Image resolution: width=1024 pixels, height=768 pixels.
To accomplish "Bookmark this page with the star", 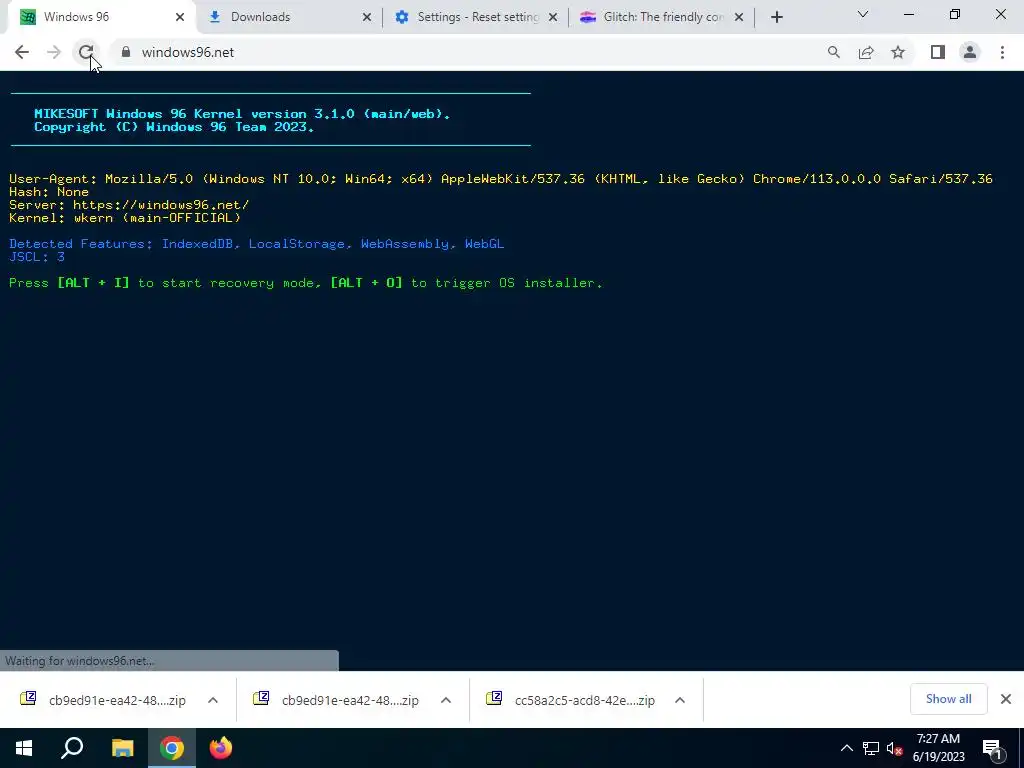I will click(898, 52).
